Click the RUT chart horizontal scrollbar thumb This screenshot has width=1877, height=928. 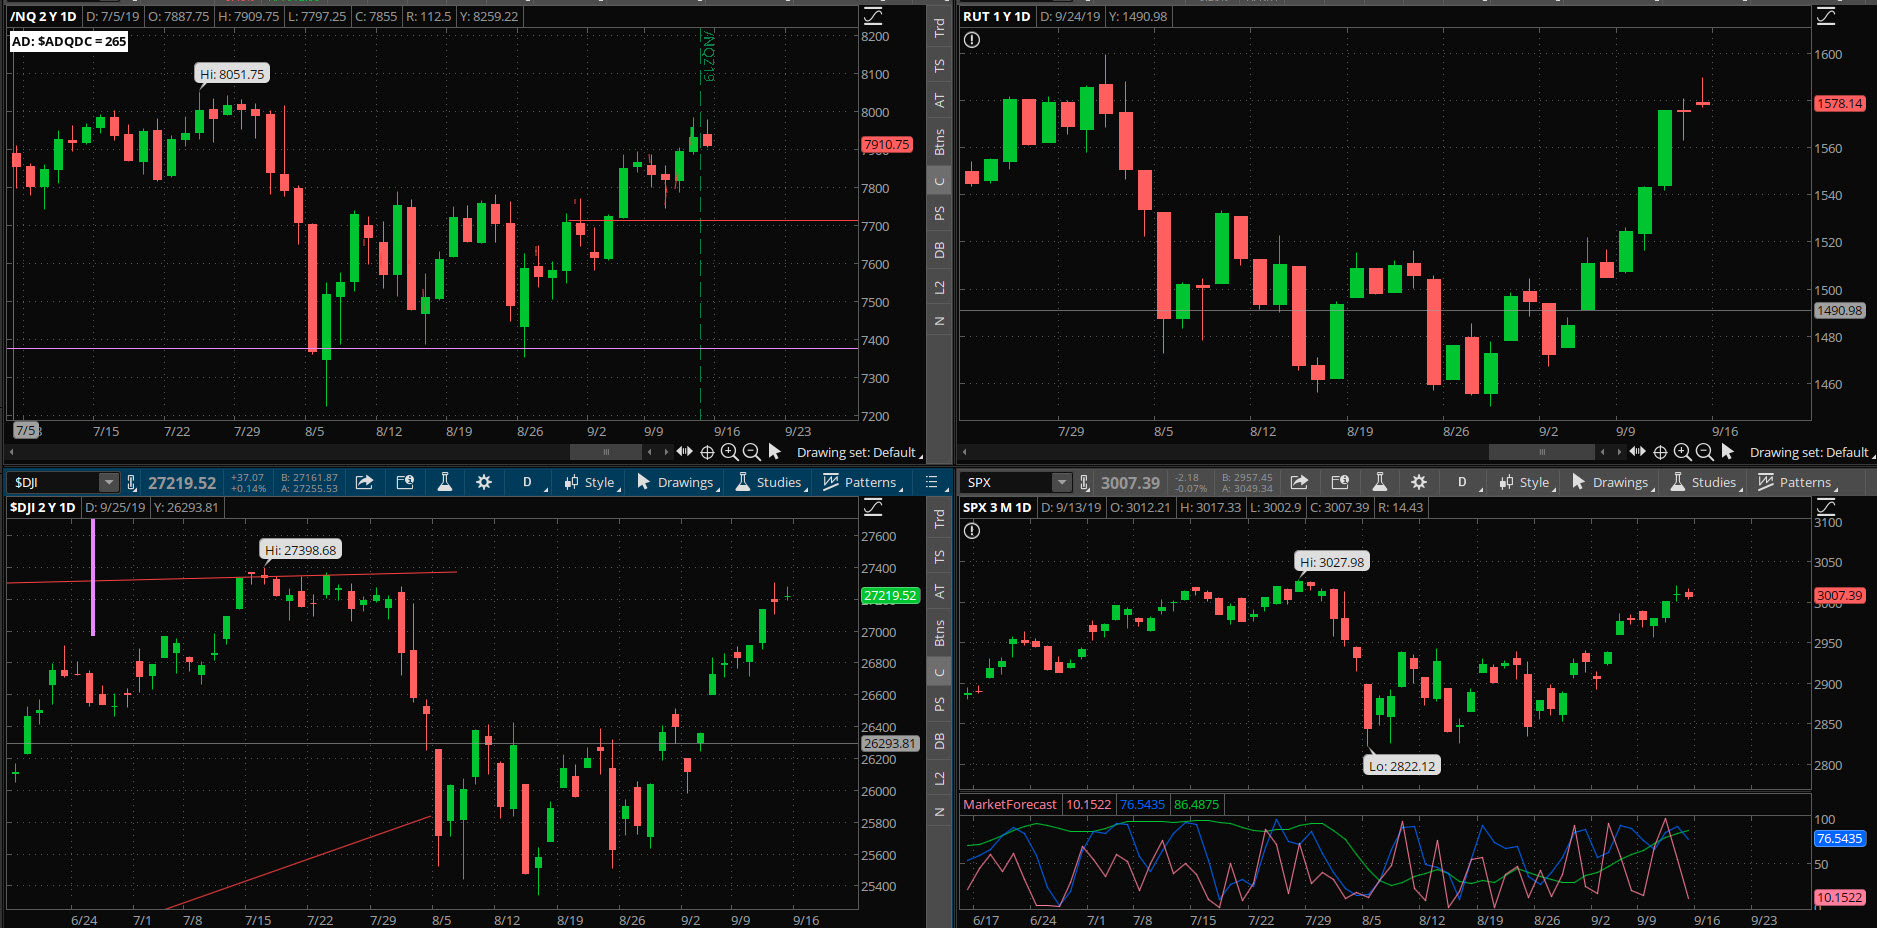tap(1542, 452)
